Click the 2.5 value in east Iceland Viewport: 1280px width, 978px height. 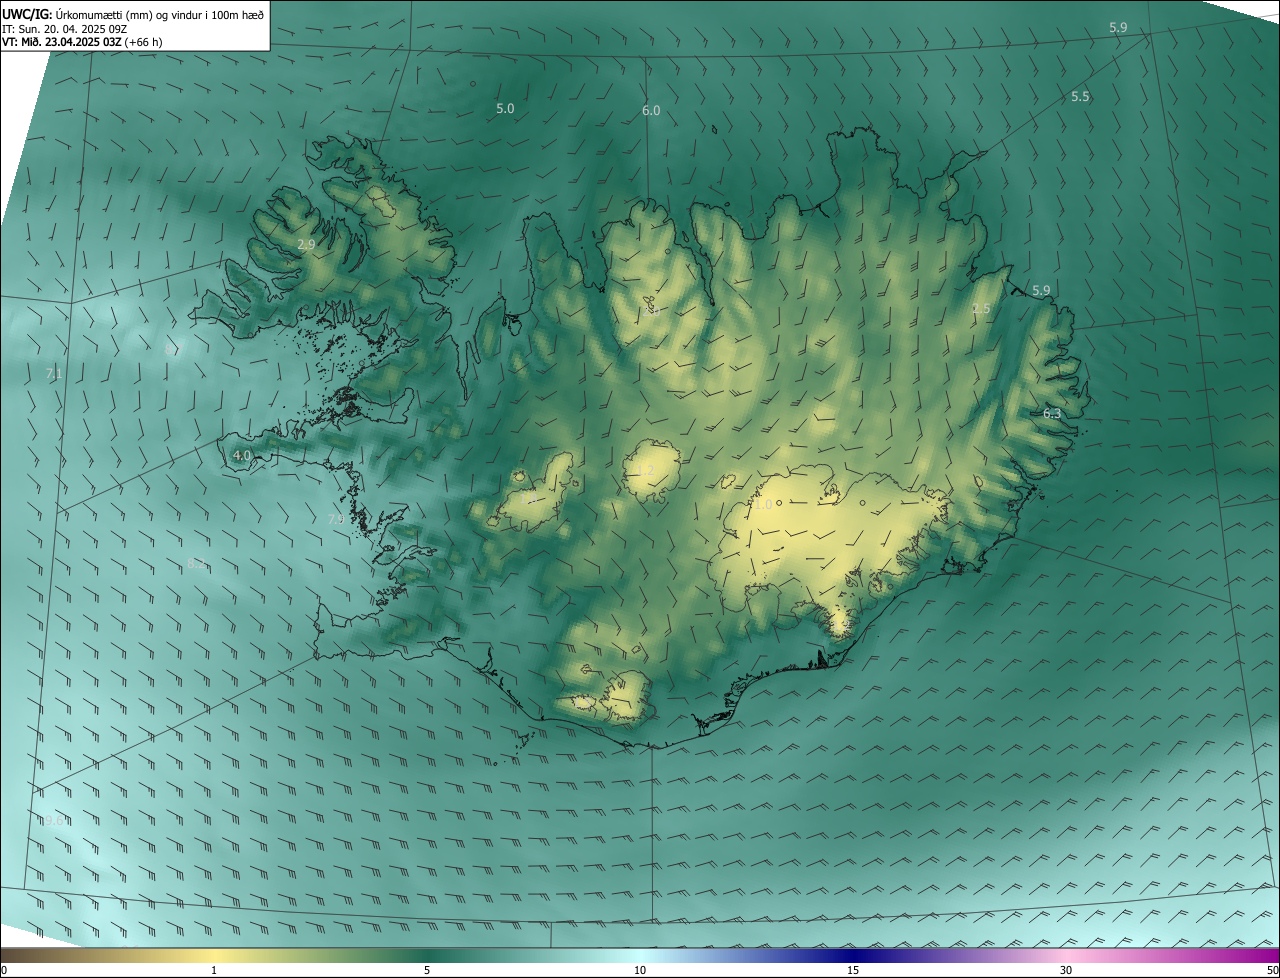981,308
